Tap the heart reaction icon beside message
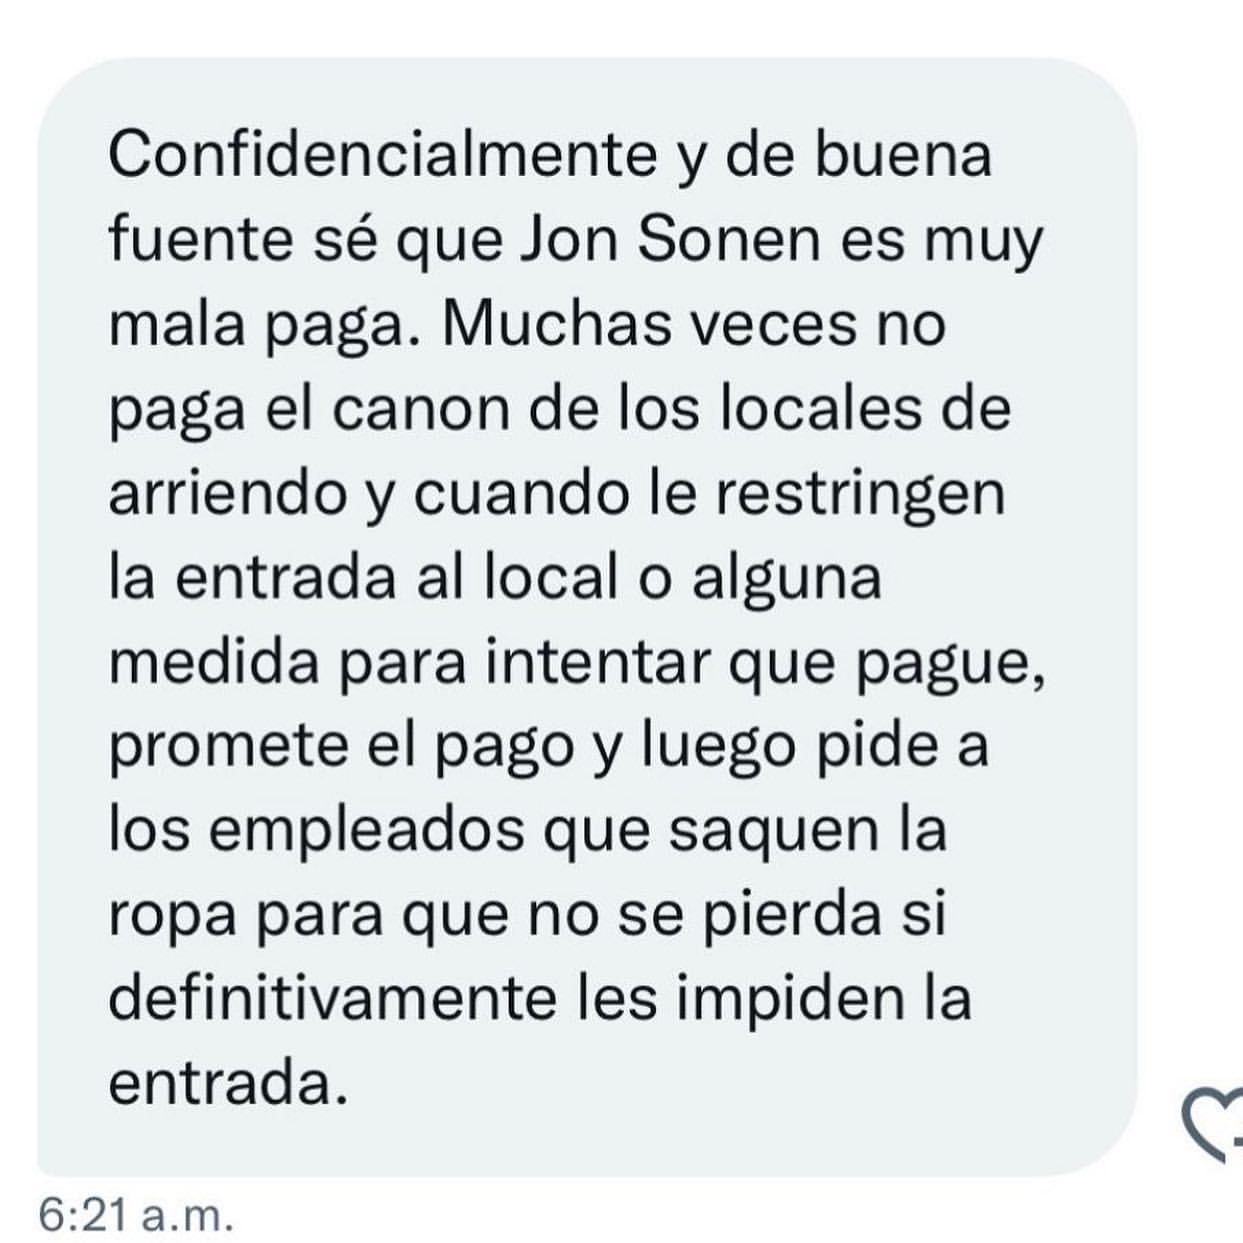The height and width of the screenshot is (1243, 1243). [x=1212, y=1124]
